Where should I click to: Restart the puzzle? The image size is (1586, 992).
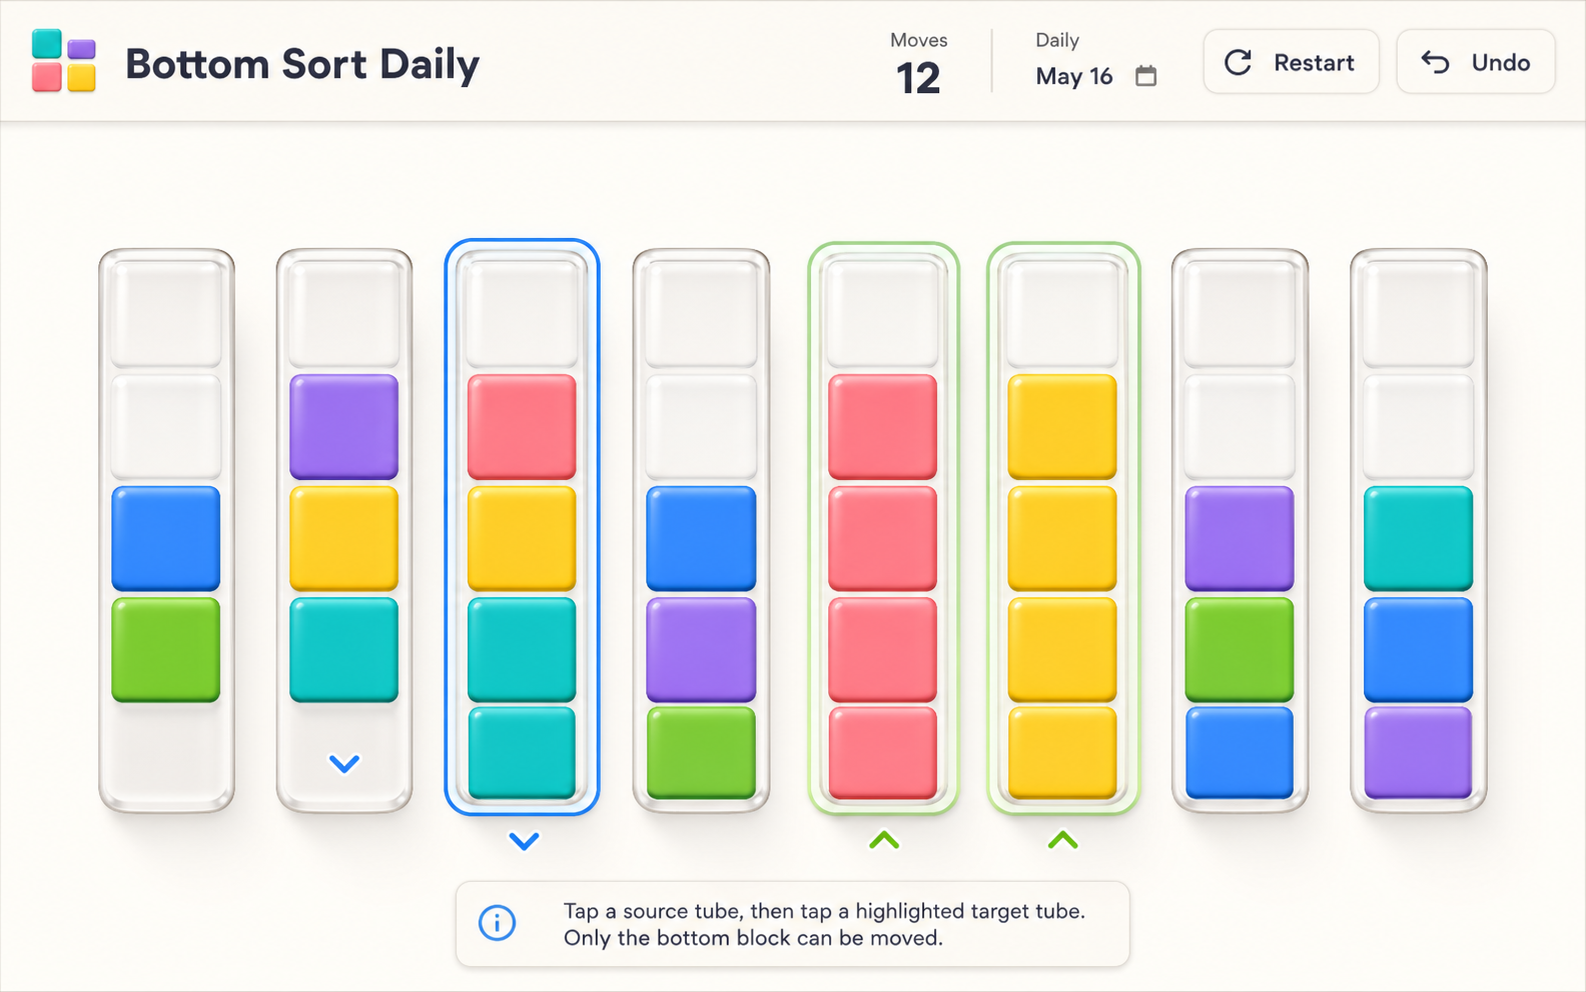tap(1291, 62)
